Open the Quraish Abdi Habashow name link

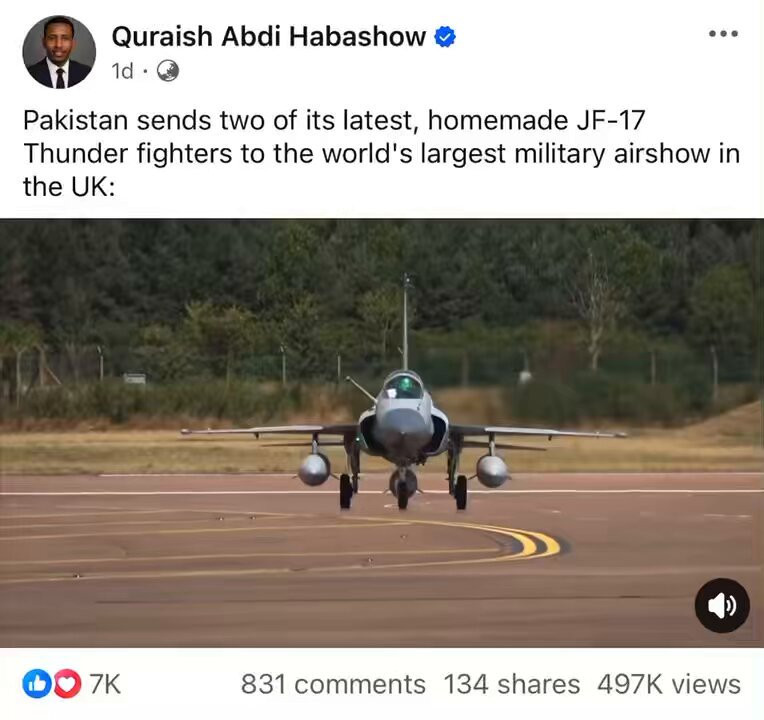point(268,37)
